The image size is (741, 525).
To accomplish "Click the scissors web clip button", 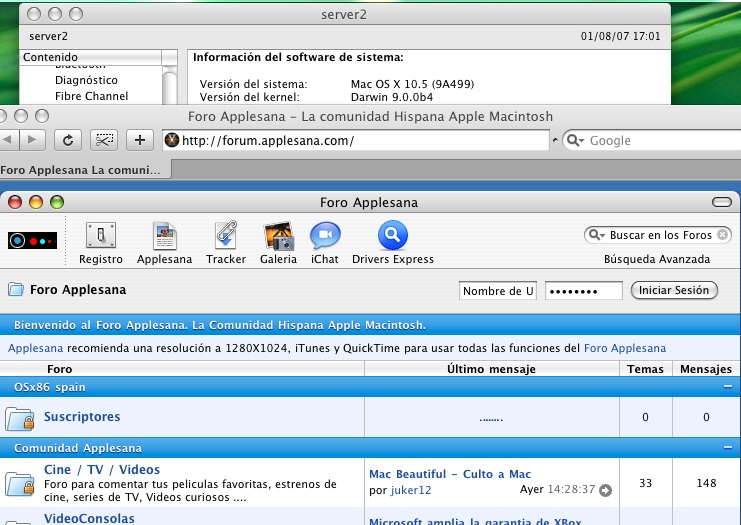I will [x=104, y=140].
